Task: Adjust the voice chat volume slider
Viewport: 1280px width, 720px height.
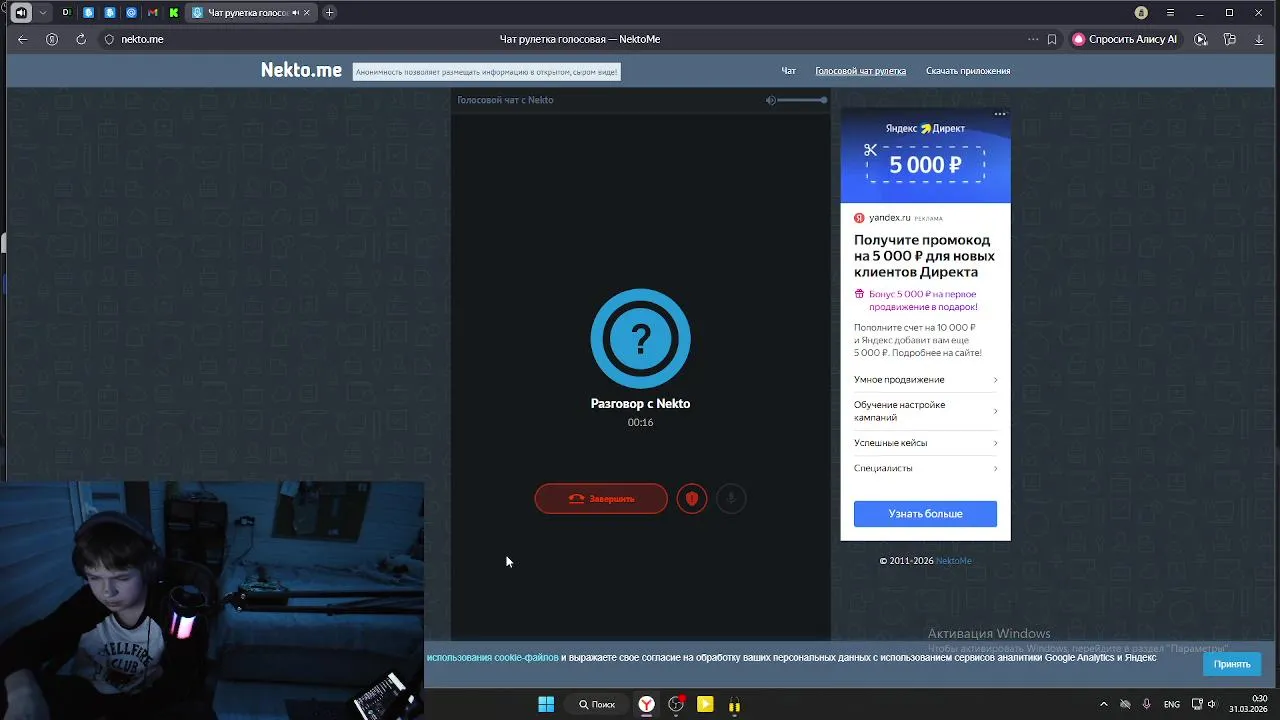Action: 802,100
